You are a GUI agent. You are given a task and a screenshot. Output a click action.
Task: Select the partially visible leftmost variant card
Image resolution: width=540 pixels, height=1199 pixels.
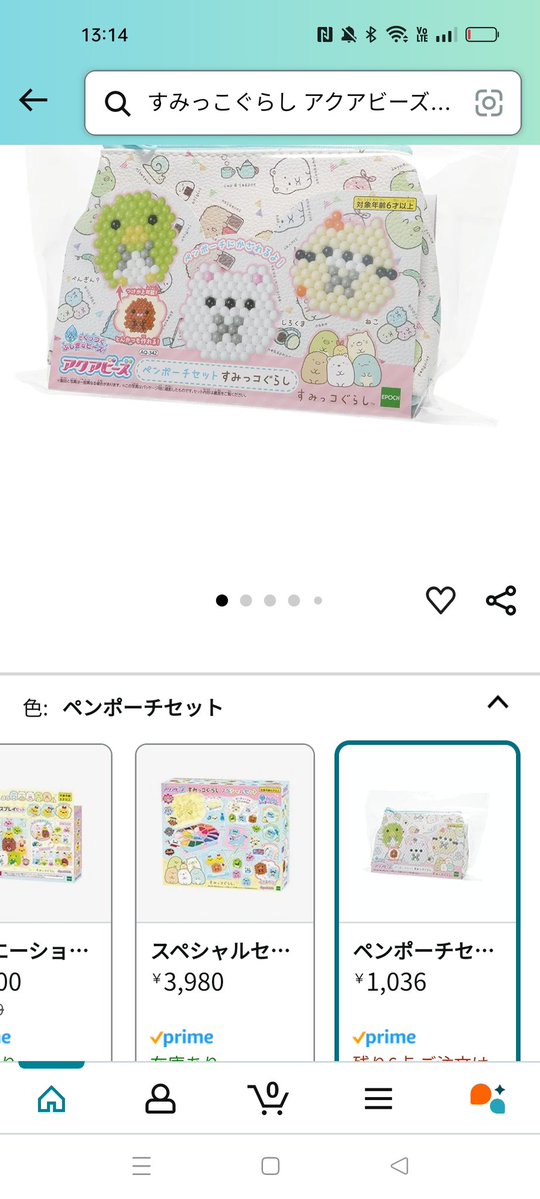pos(56,902)
